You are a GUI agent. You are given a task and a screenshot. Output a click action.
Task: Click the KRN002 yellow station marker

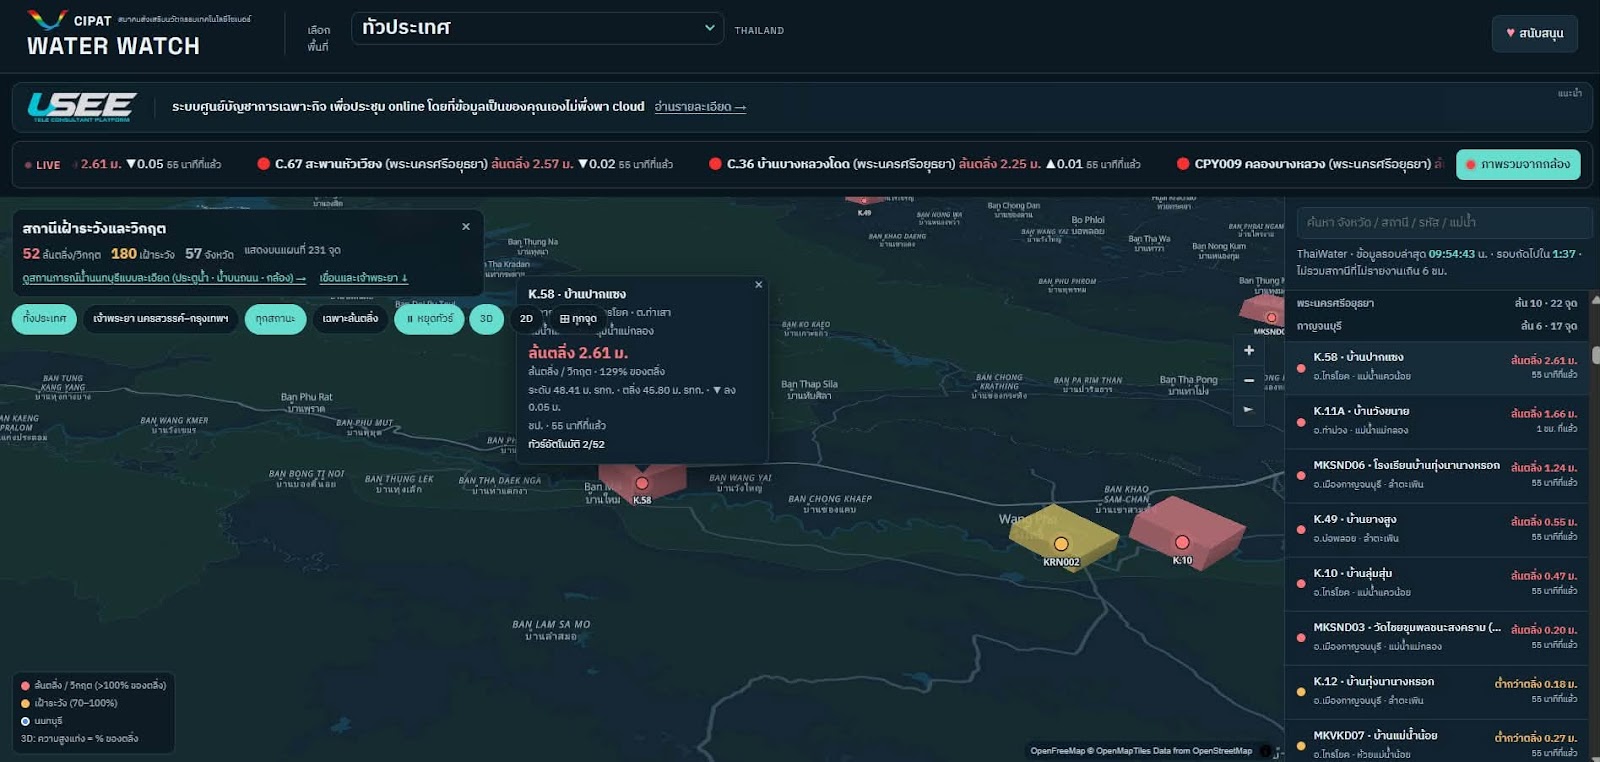pyautogui.click(x=1061, y=544)
